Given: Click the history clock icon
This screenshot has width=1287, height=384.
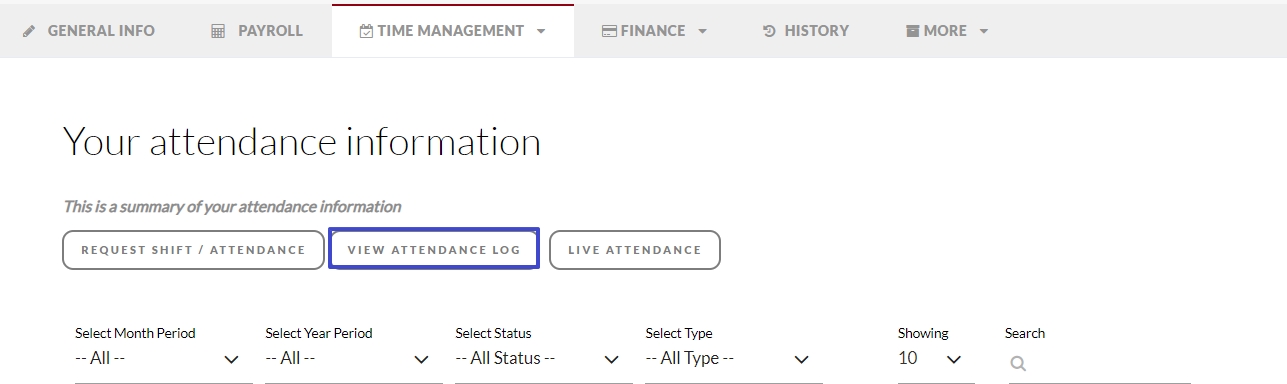Looking at the screenshot, I should pos(769,31).
